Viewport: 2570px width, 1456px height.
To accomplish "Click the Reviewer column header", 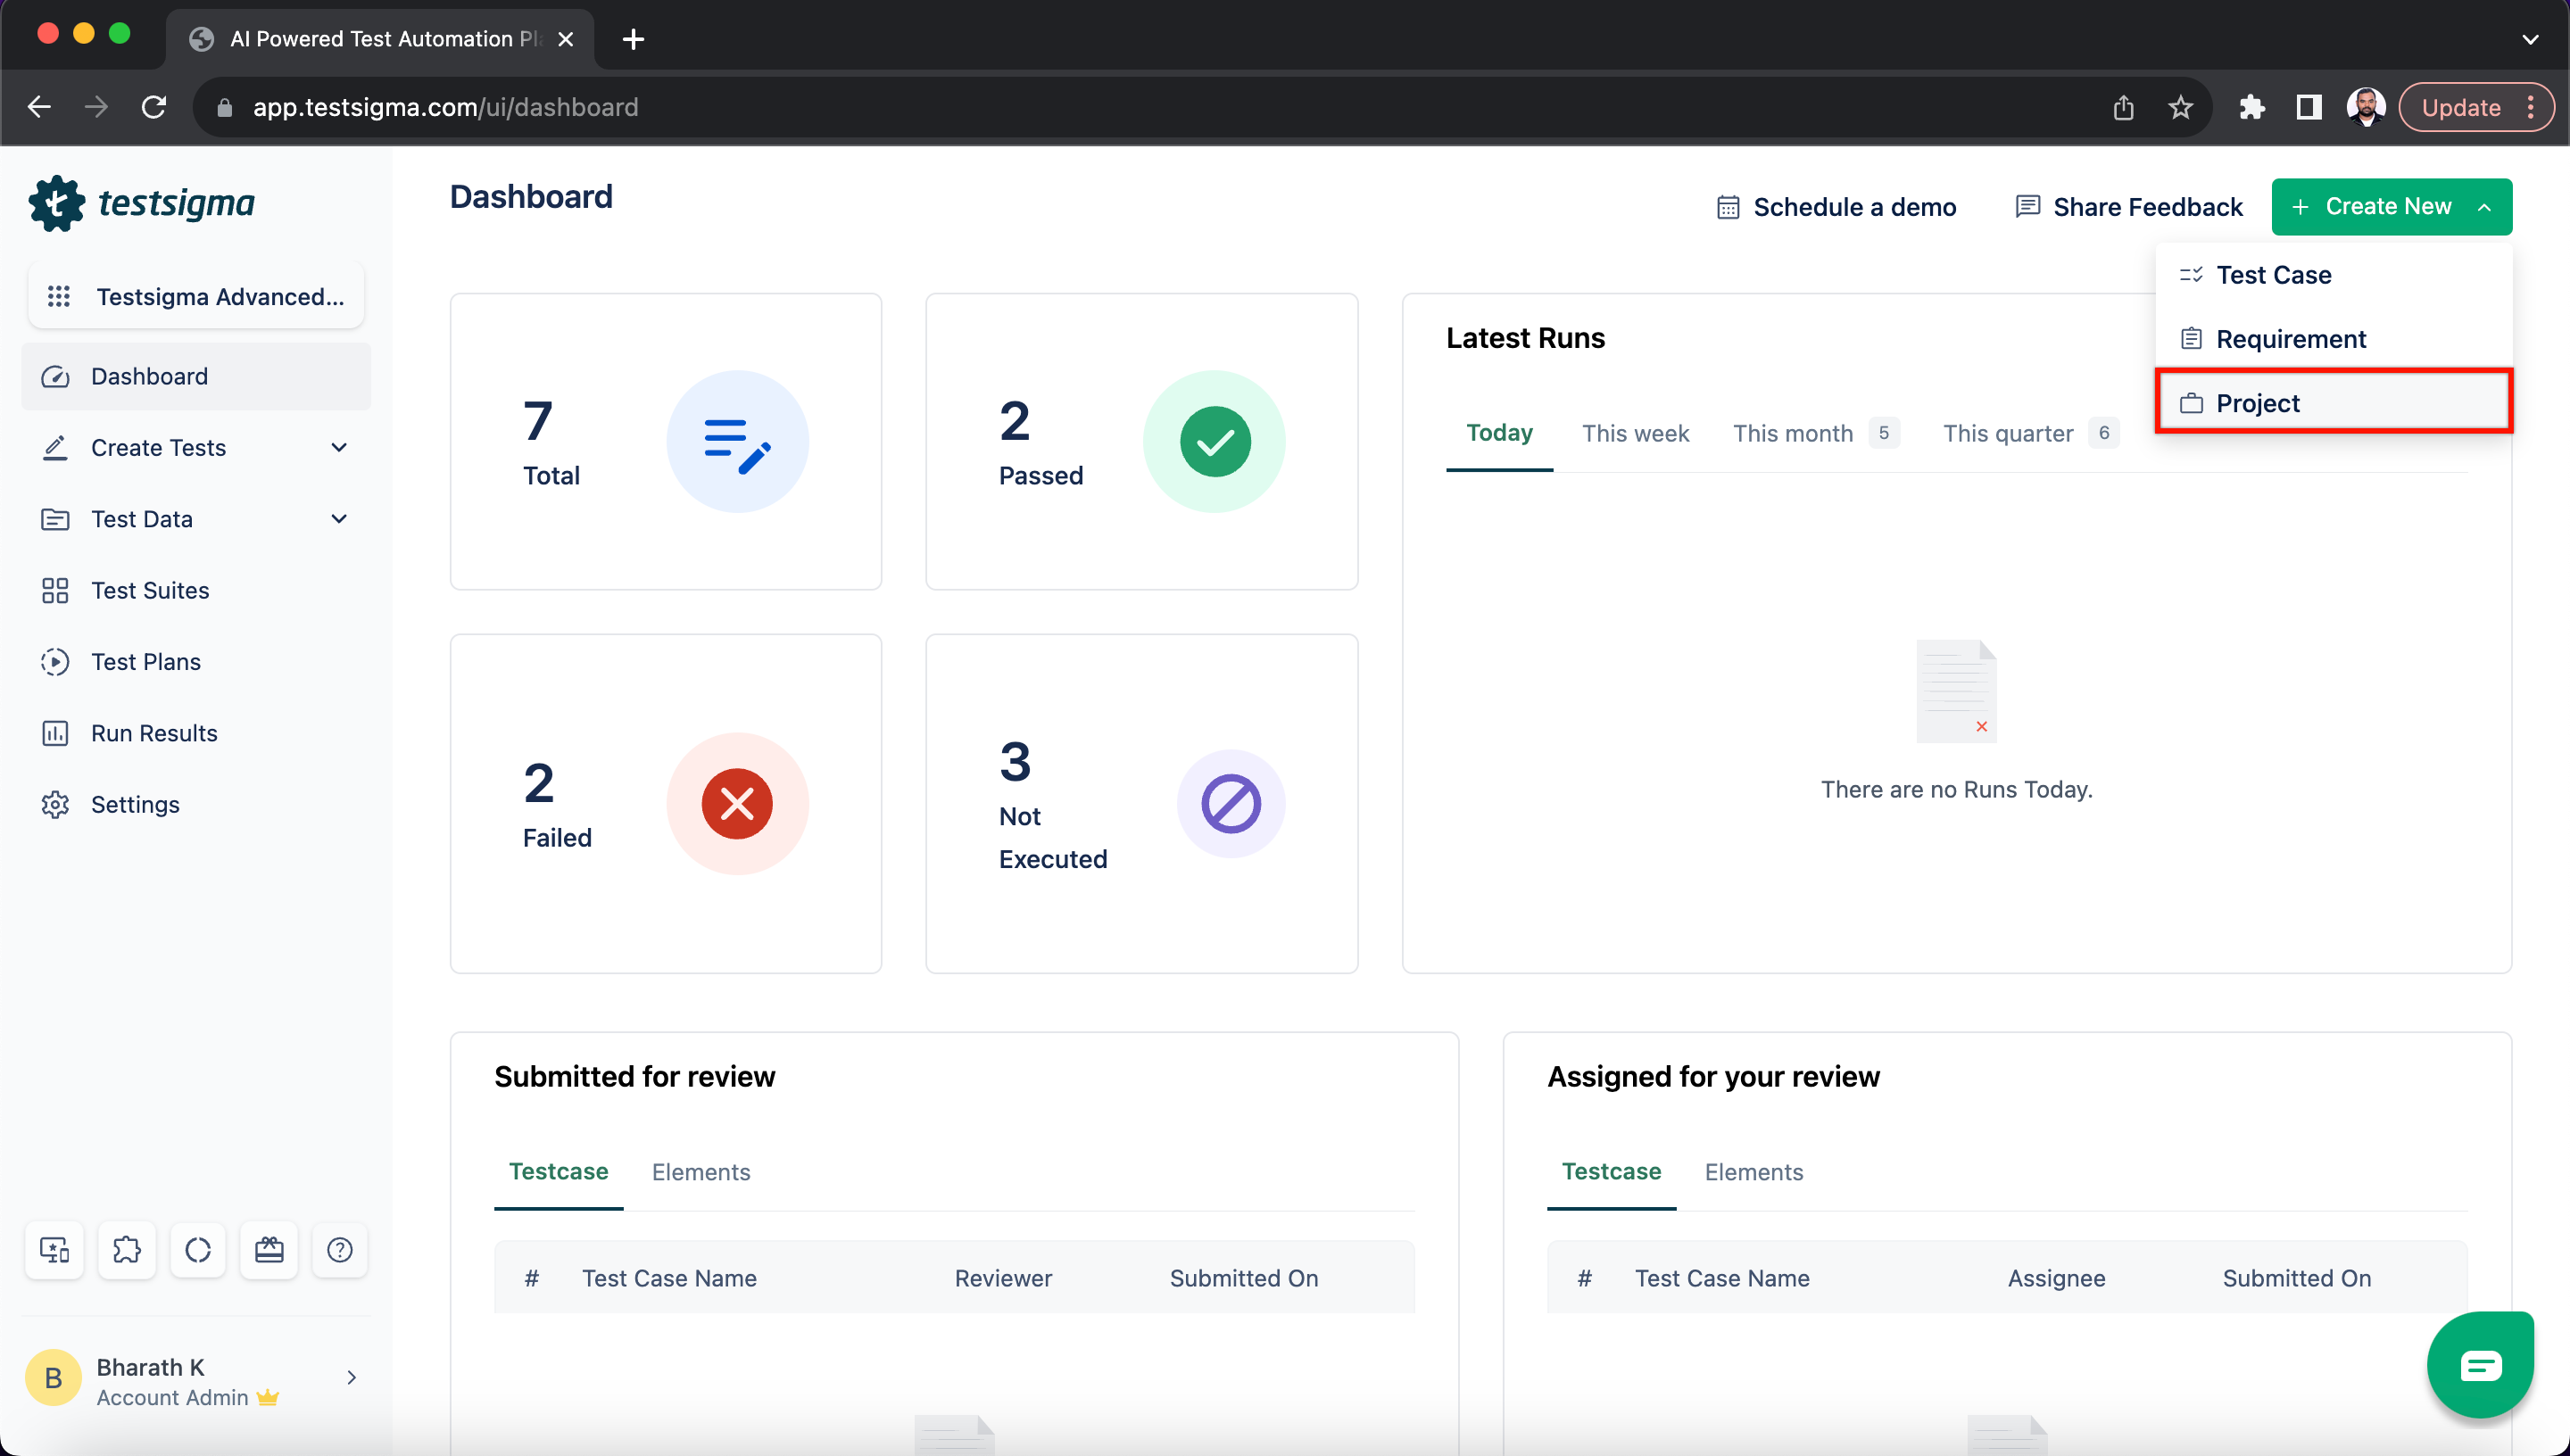I will [1003, 1278].
